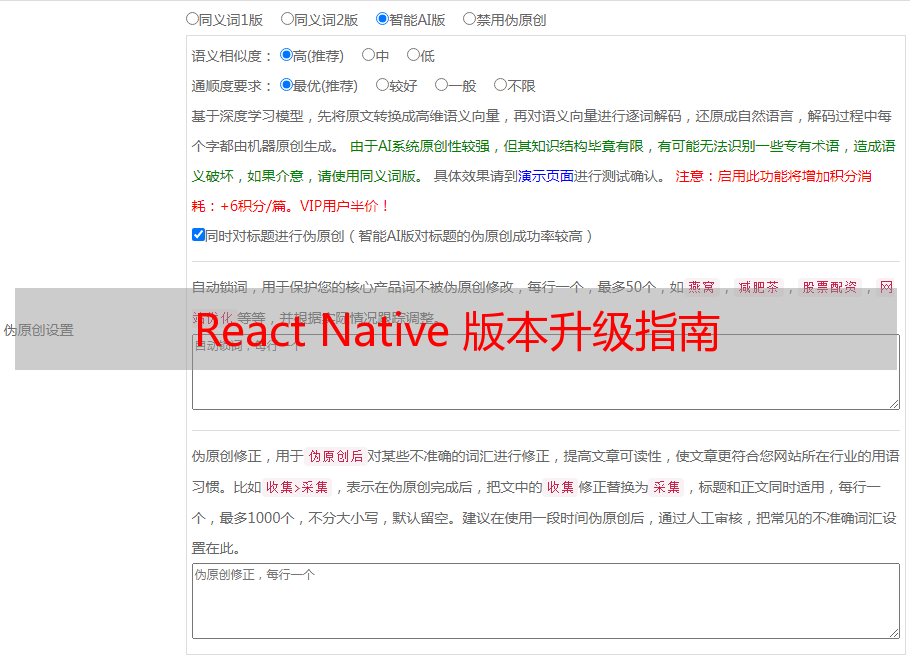Viewport: 911px width, 658px height.
Task: Set 语义相似度 to 中
Action: pyautogui.click(x=368, y=55)
